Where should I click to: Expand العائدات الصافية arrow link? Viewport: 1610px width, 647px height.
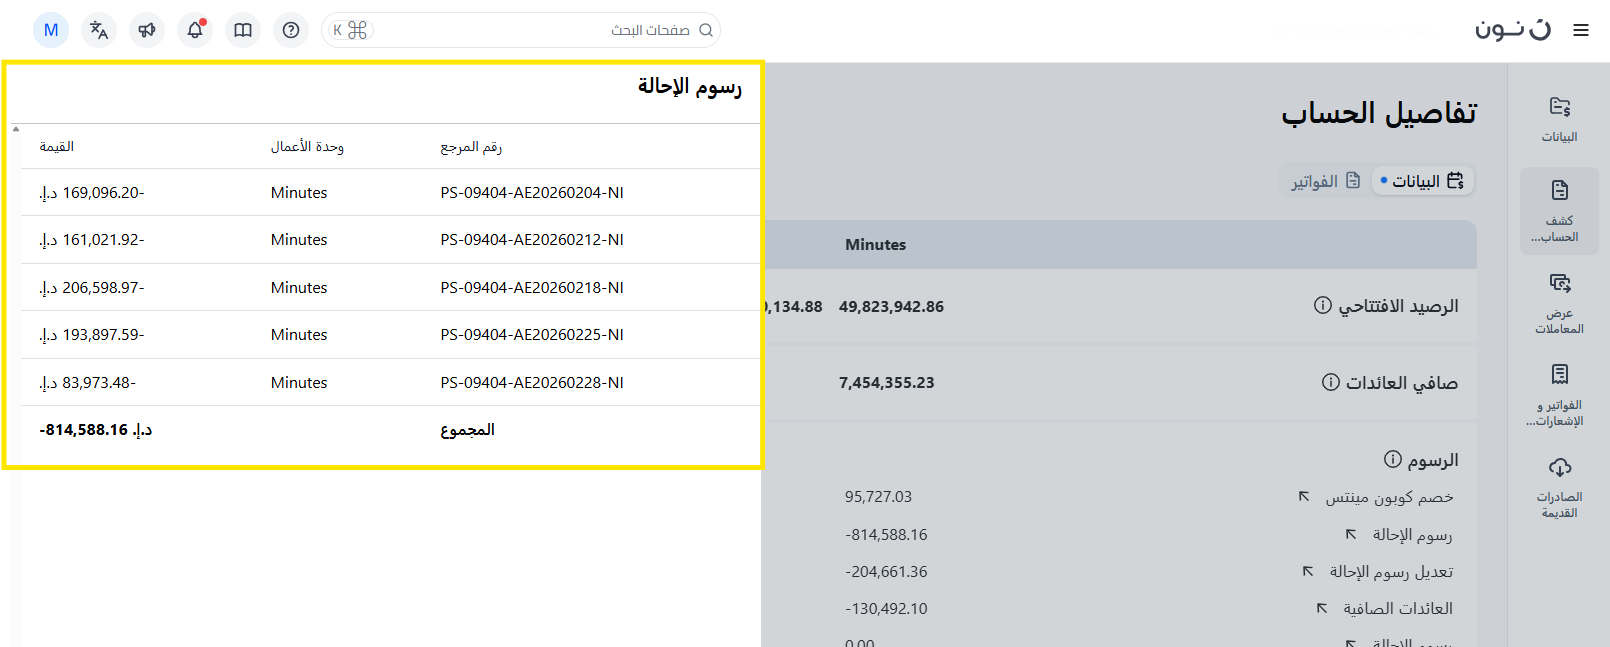(1321, 608)
